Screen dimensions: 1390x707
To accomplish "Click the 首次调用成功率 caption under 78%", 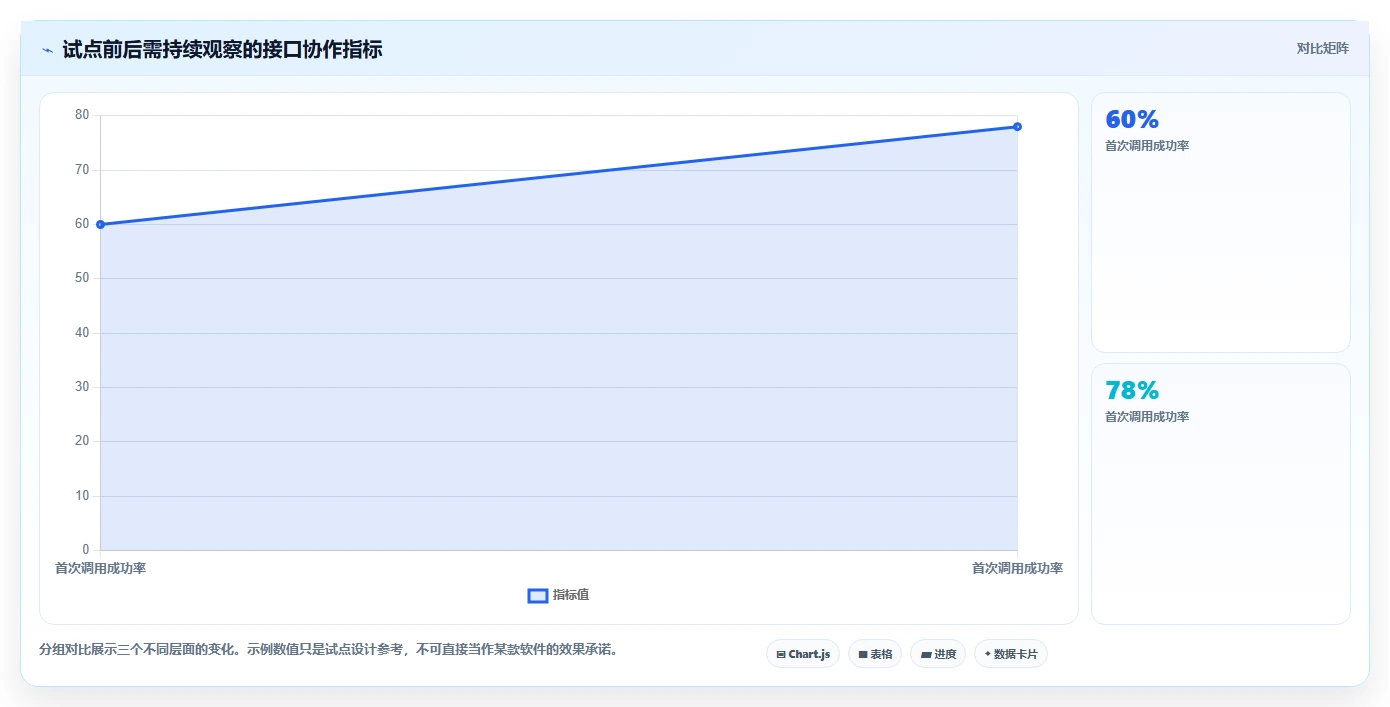I will click(x=1147, y=417).
